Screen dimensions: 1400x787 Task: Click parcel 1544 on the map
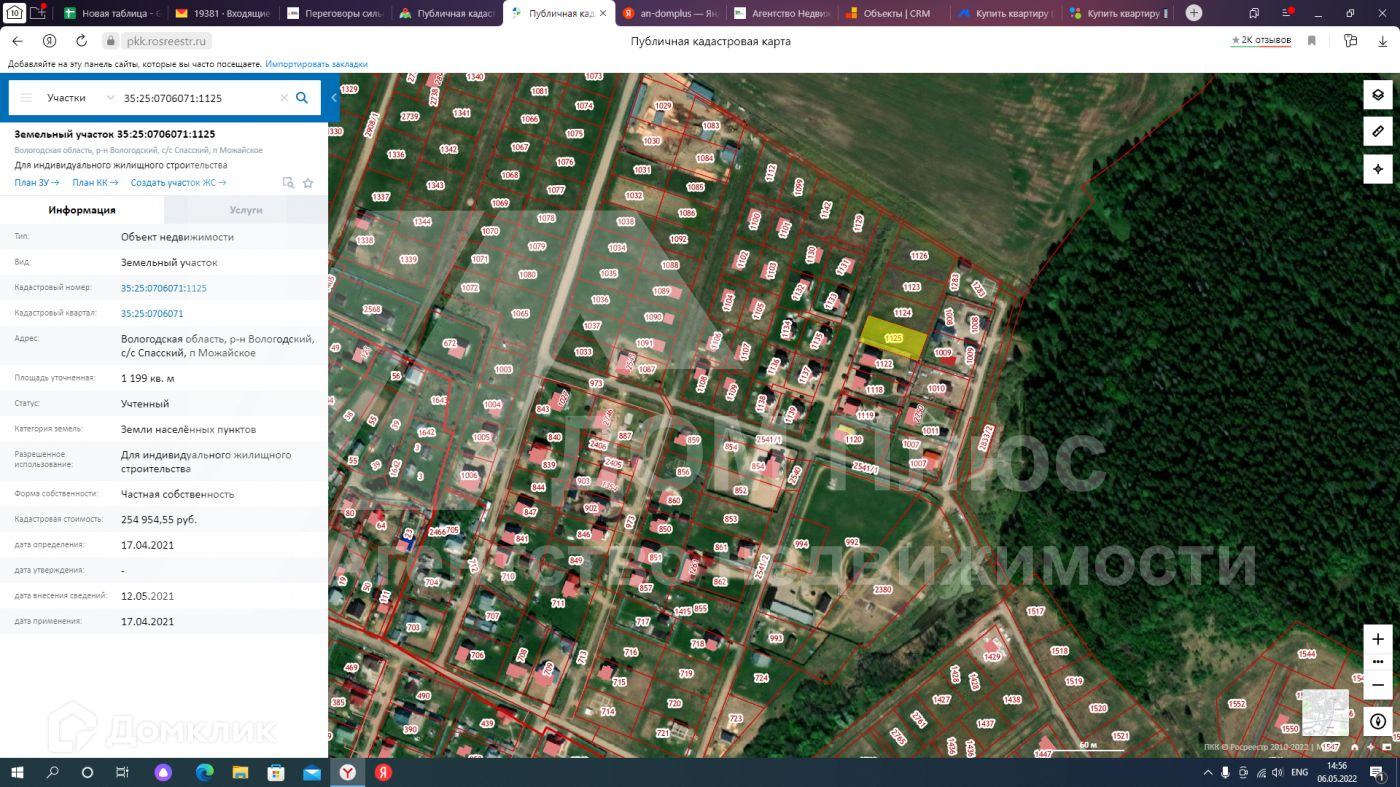[1306, 654]
